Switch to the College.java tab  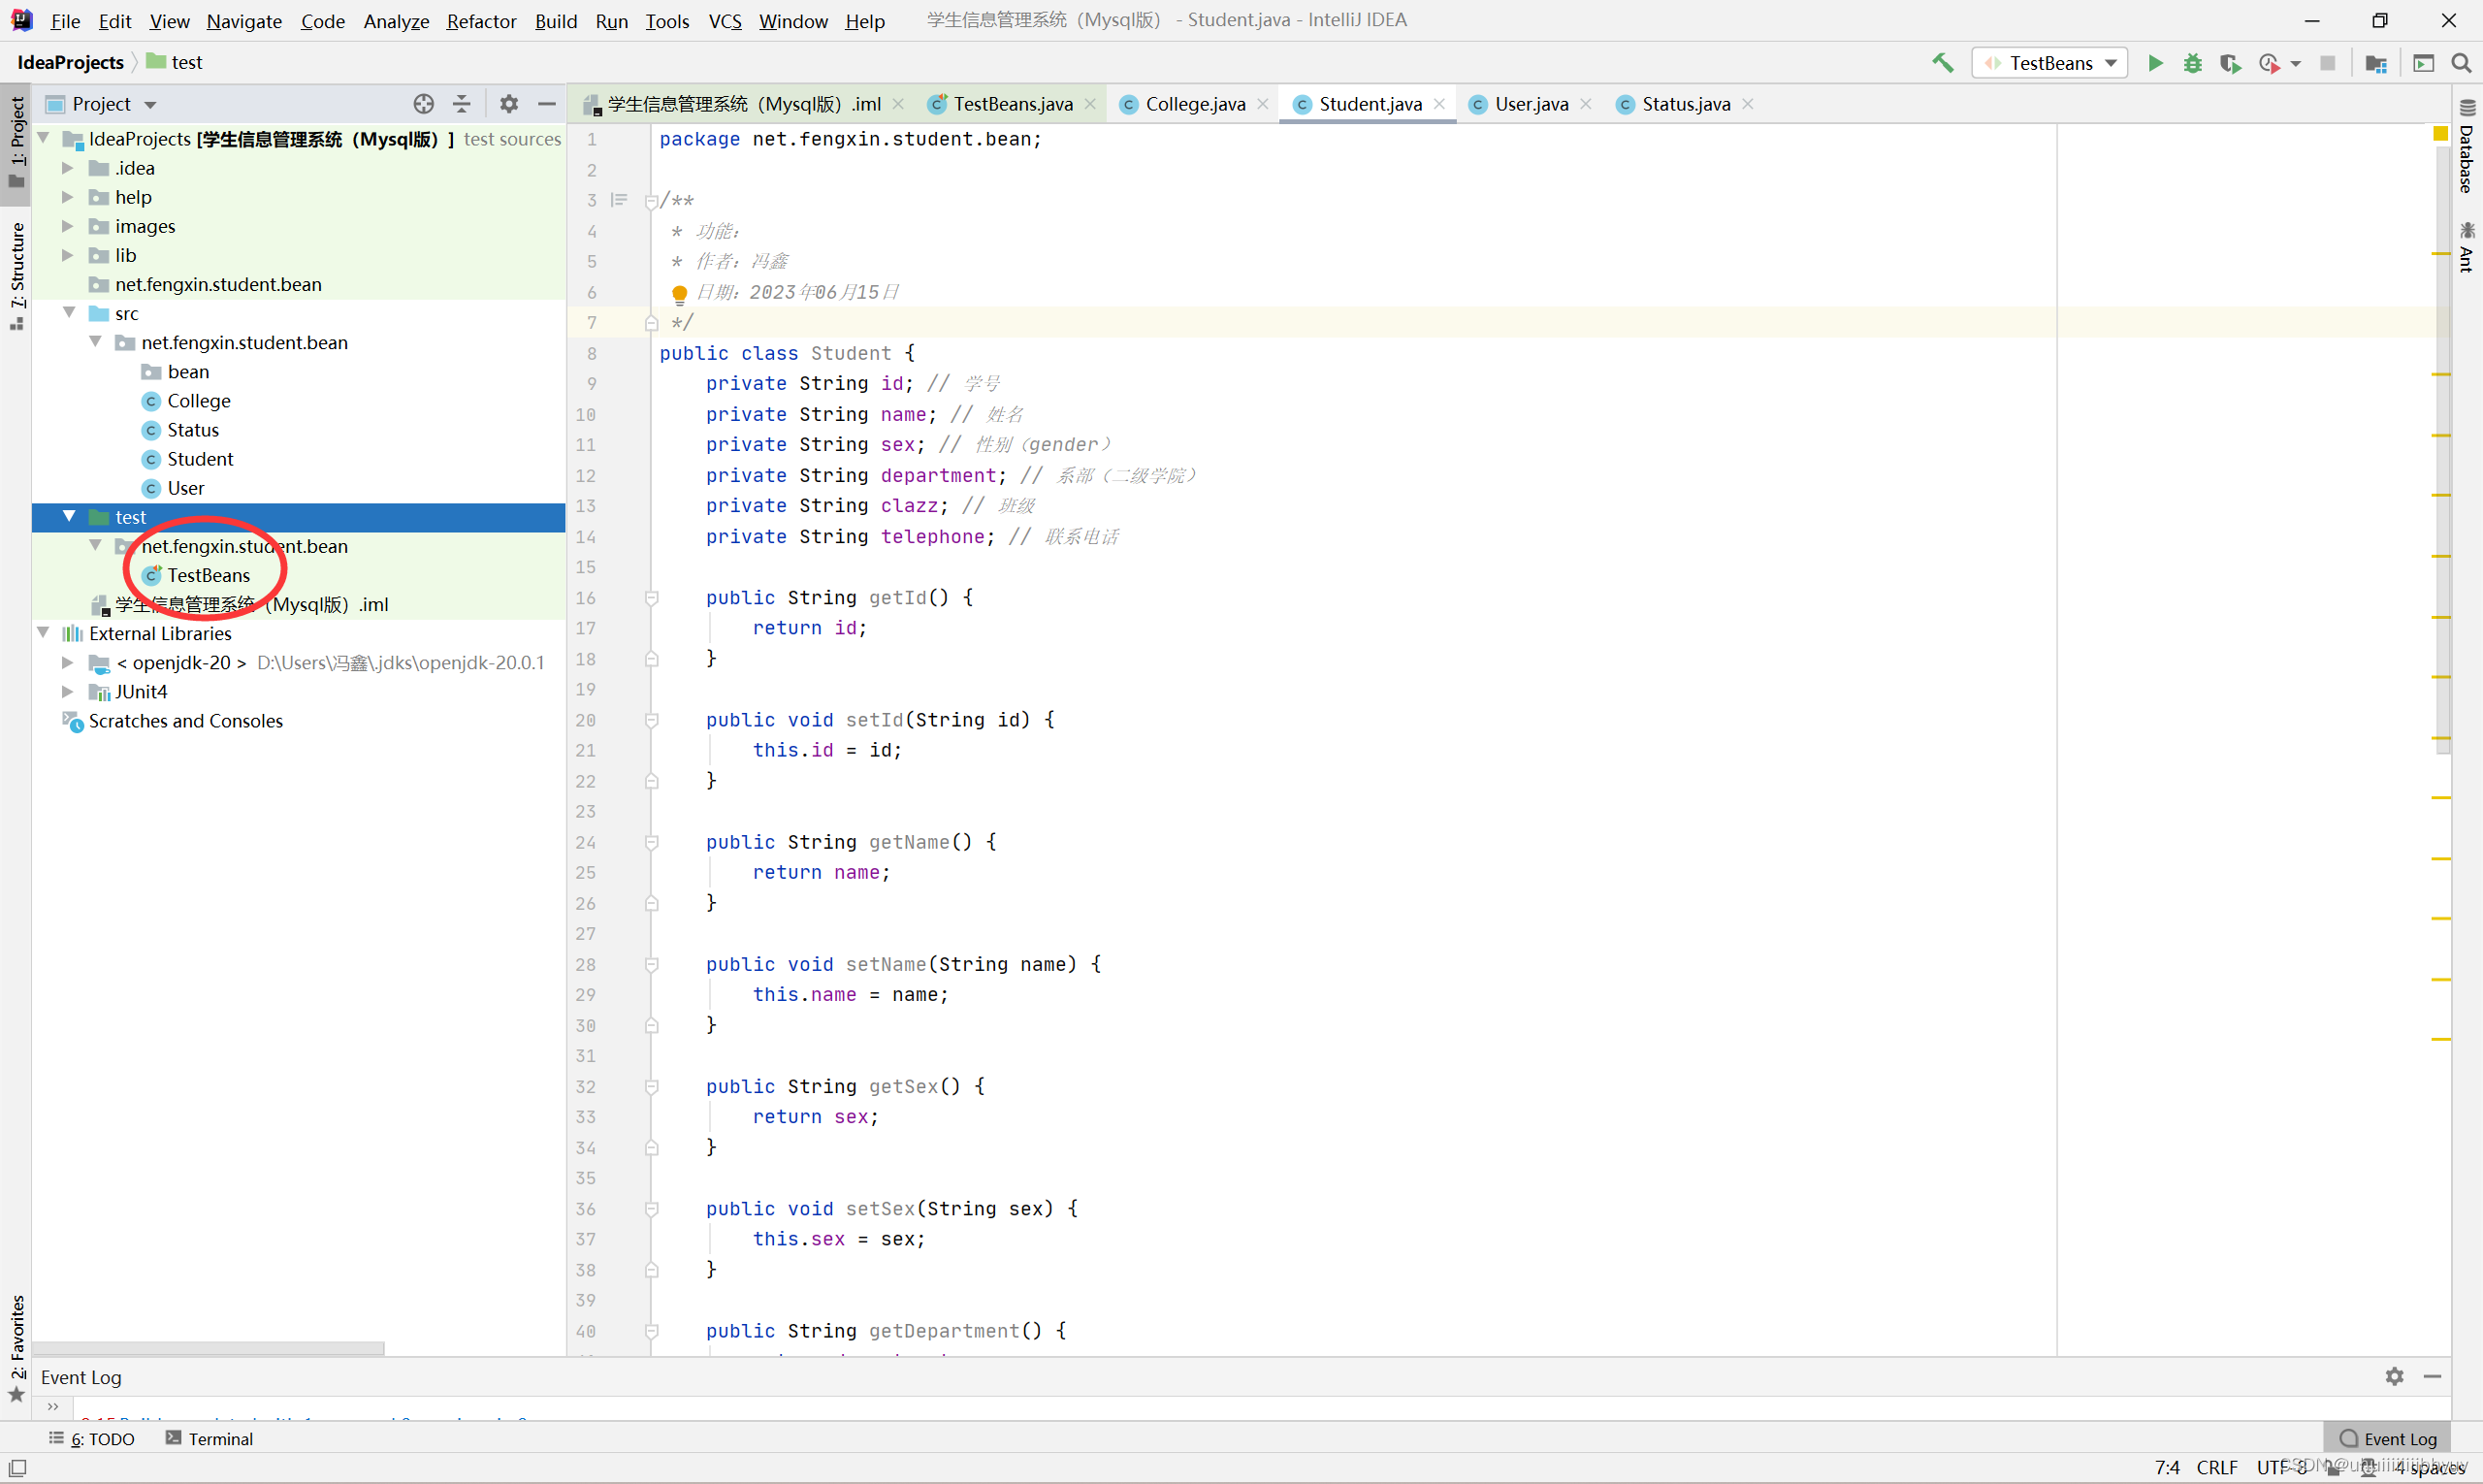(x=1194, y=104)
